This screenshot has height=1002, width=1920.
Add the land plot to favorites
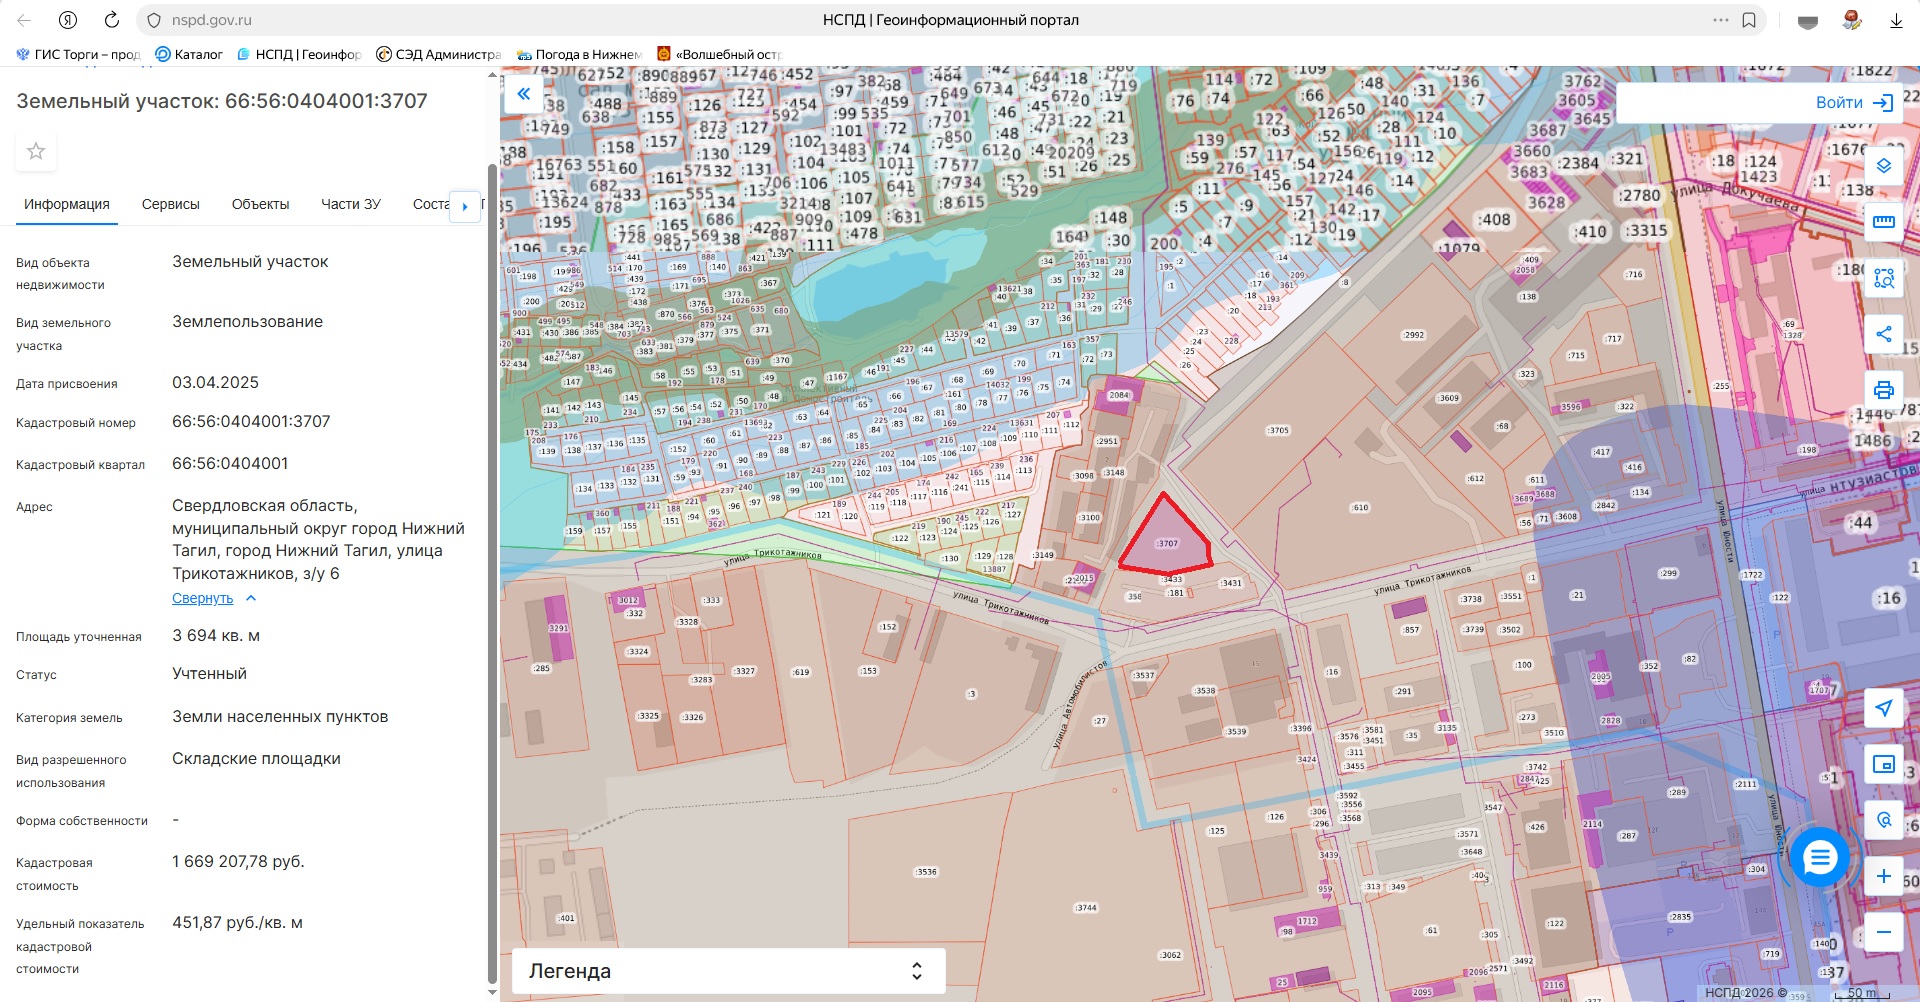36,151
